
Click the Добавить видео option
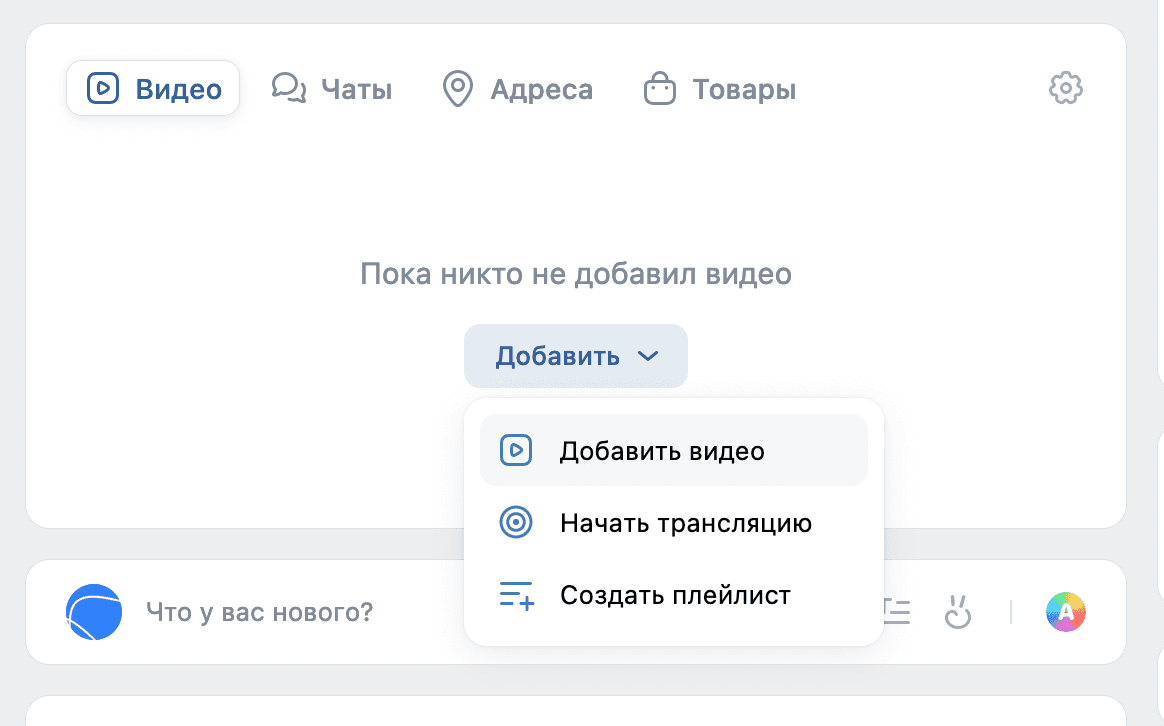[x=663, y=450]
